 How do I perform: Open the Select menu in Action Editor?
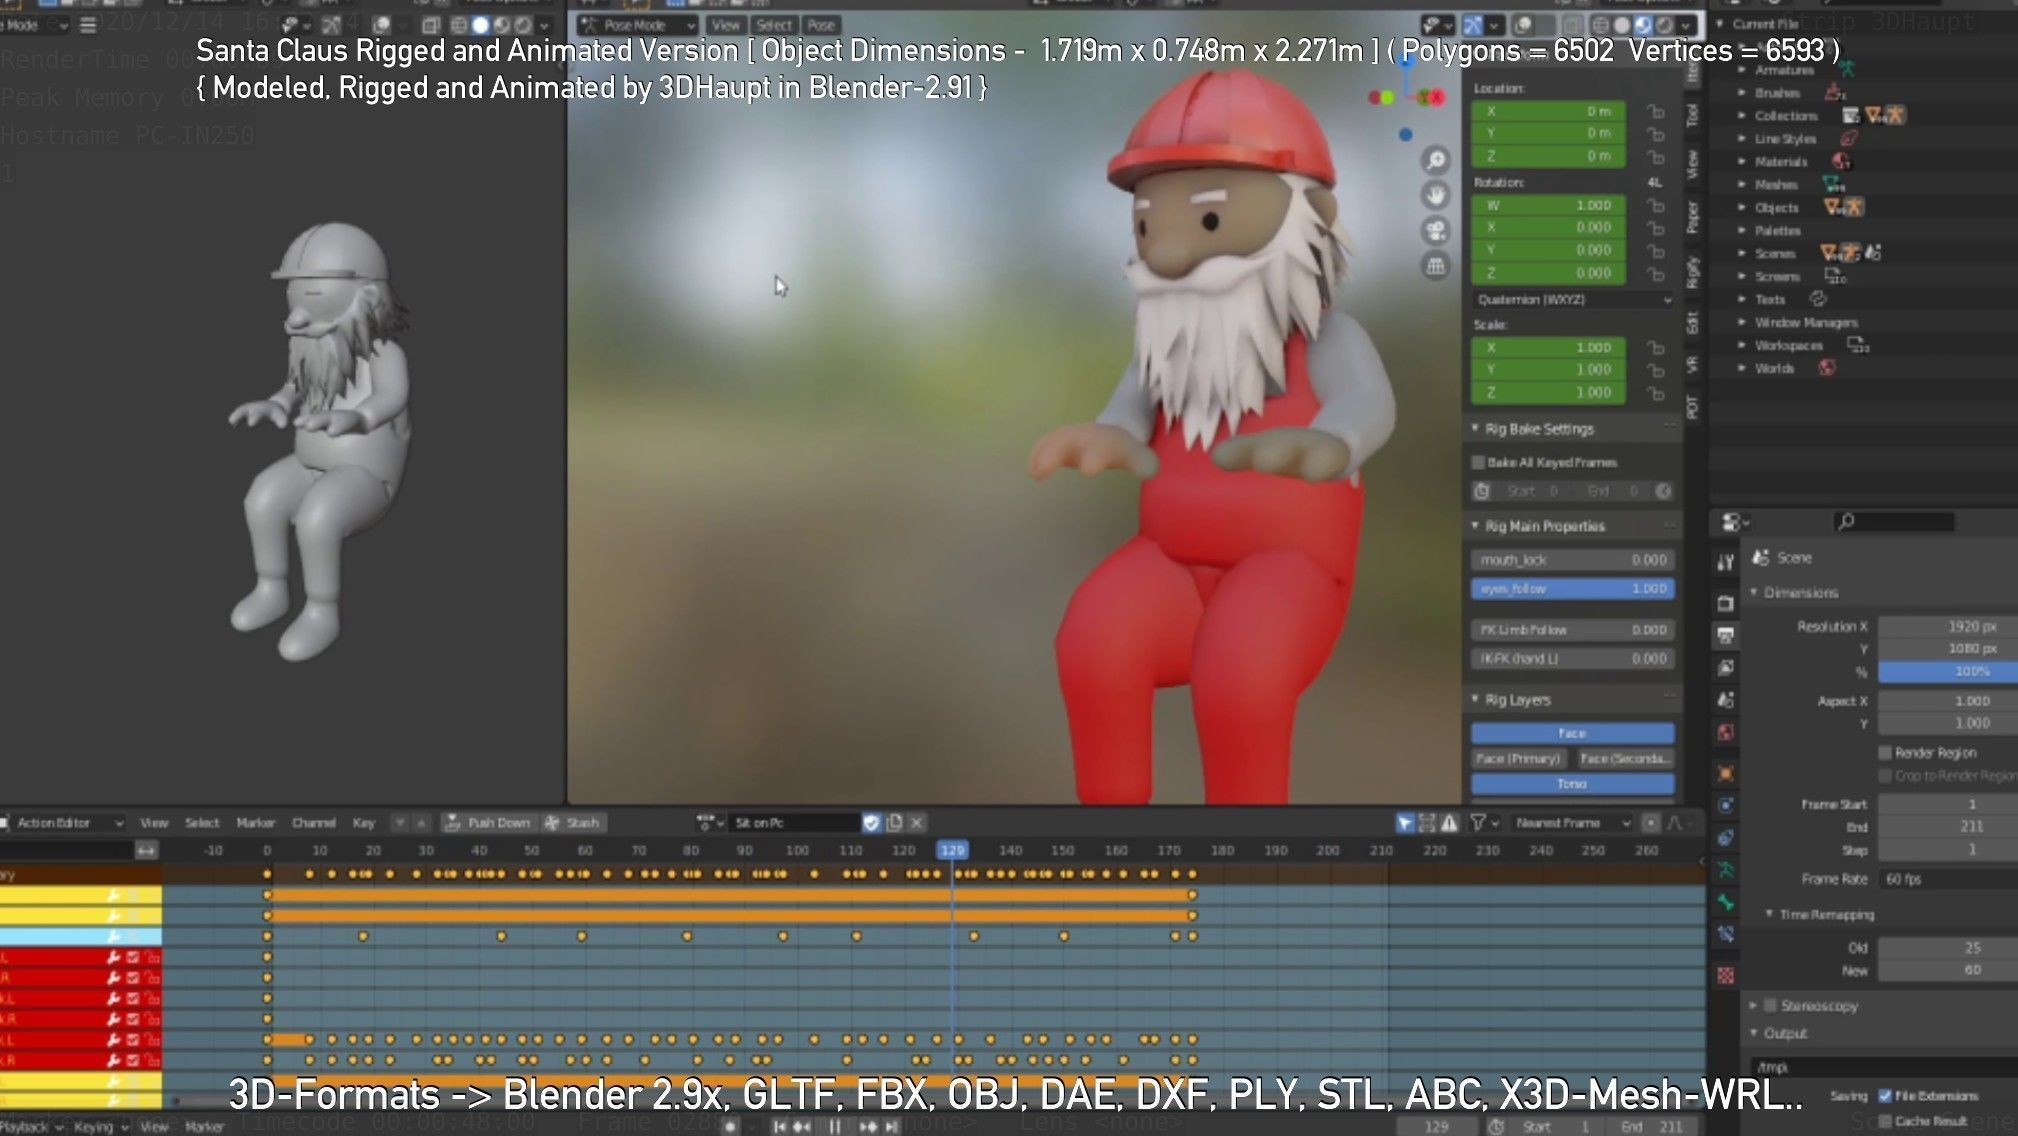click(x=202, y=822)
